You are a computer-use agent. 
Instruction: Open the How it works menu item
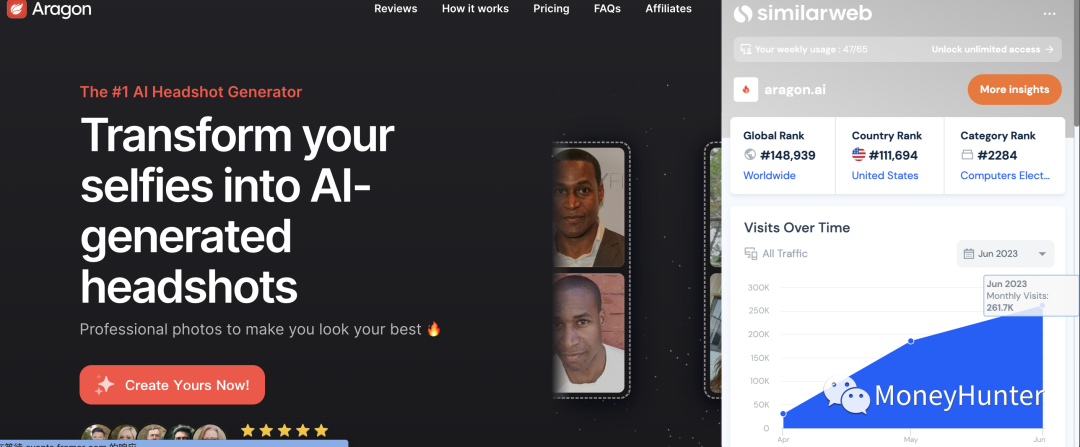(x=475, y=9)
